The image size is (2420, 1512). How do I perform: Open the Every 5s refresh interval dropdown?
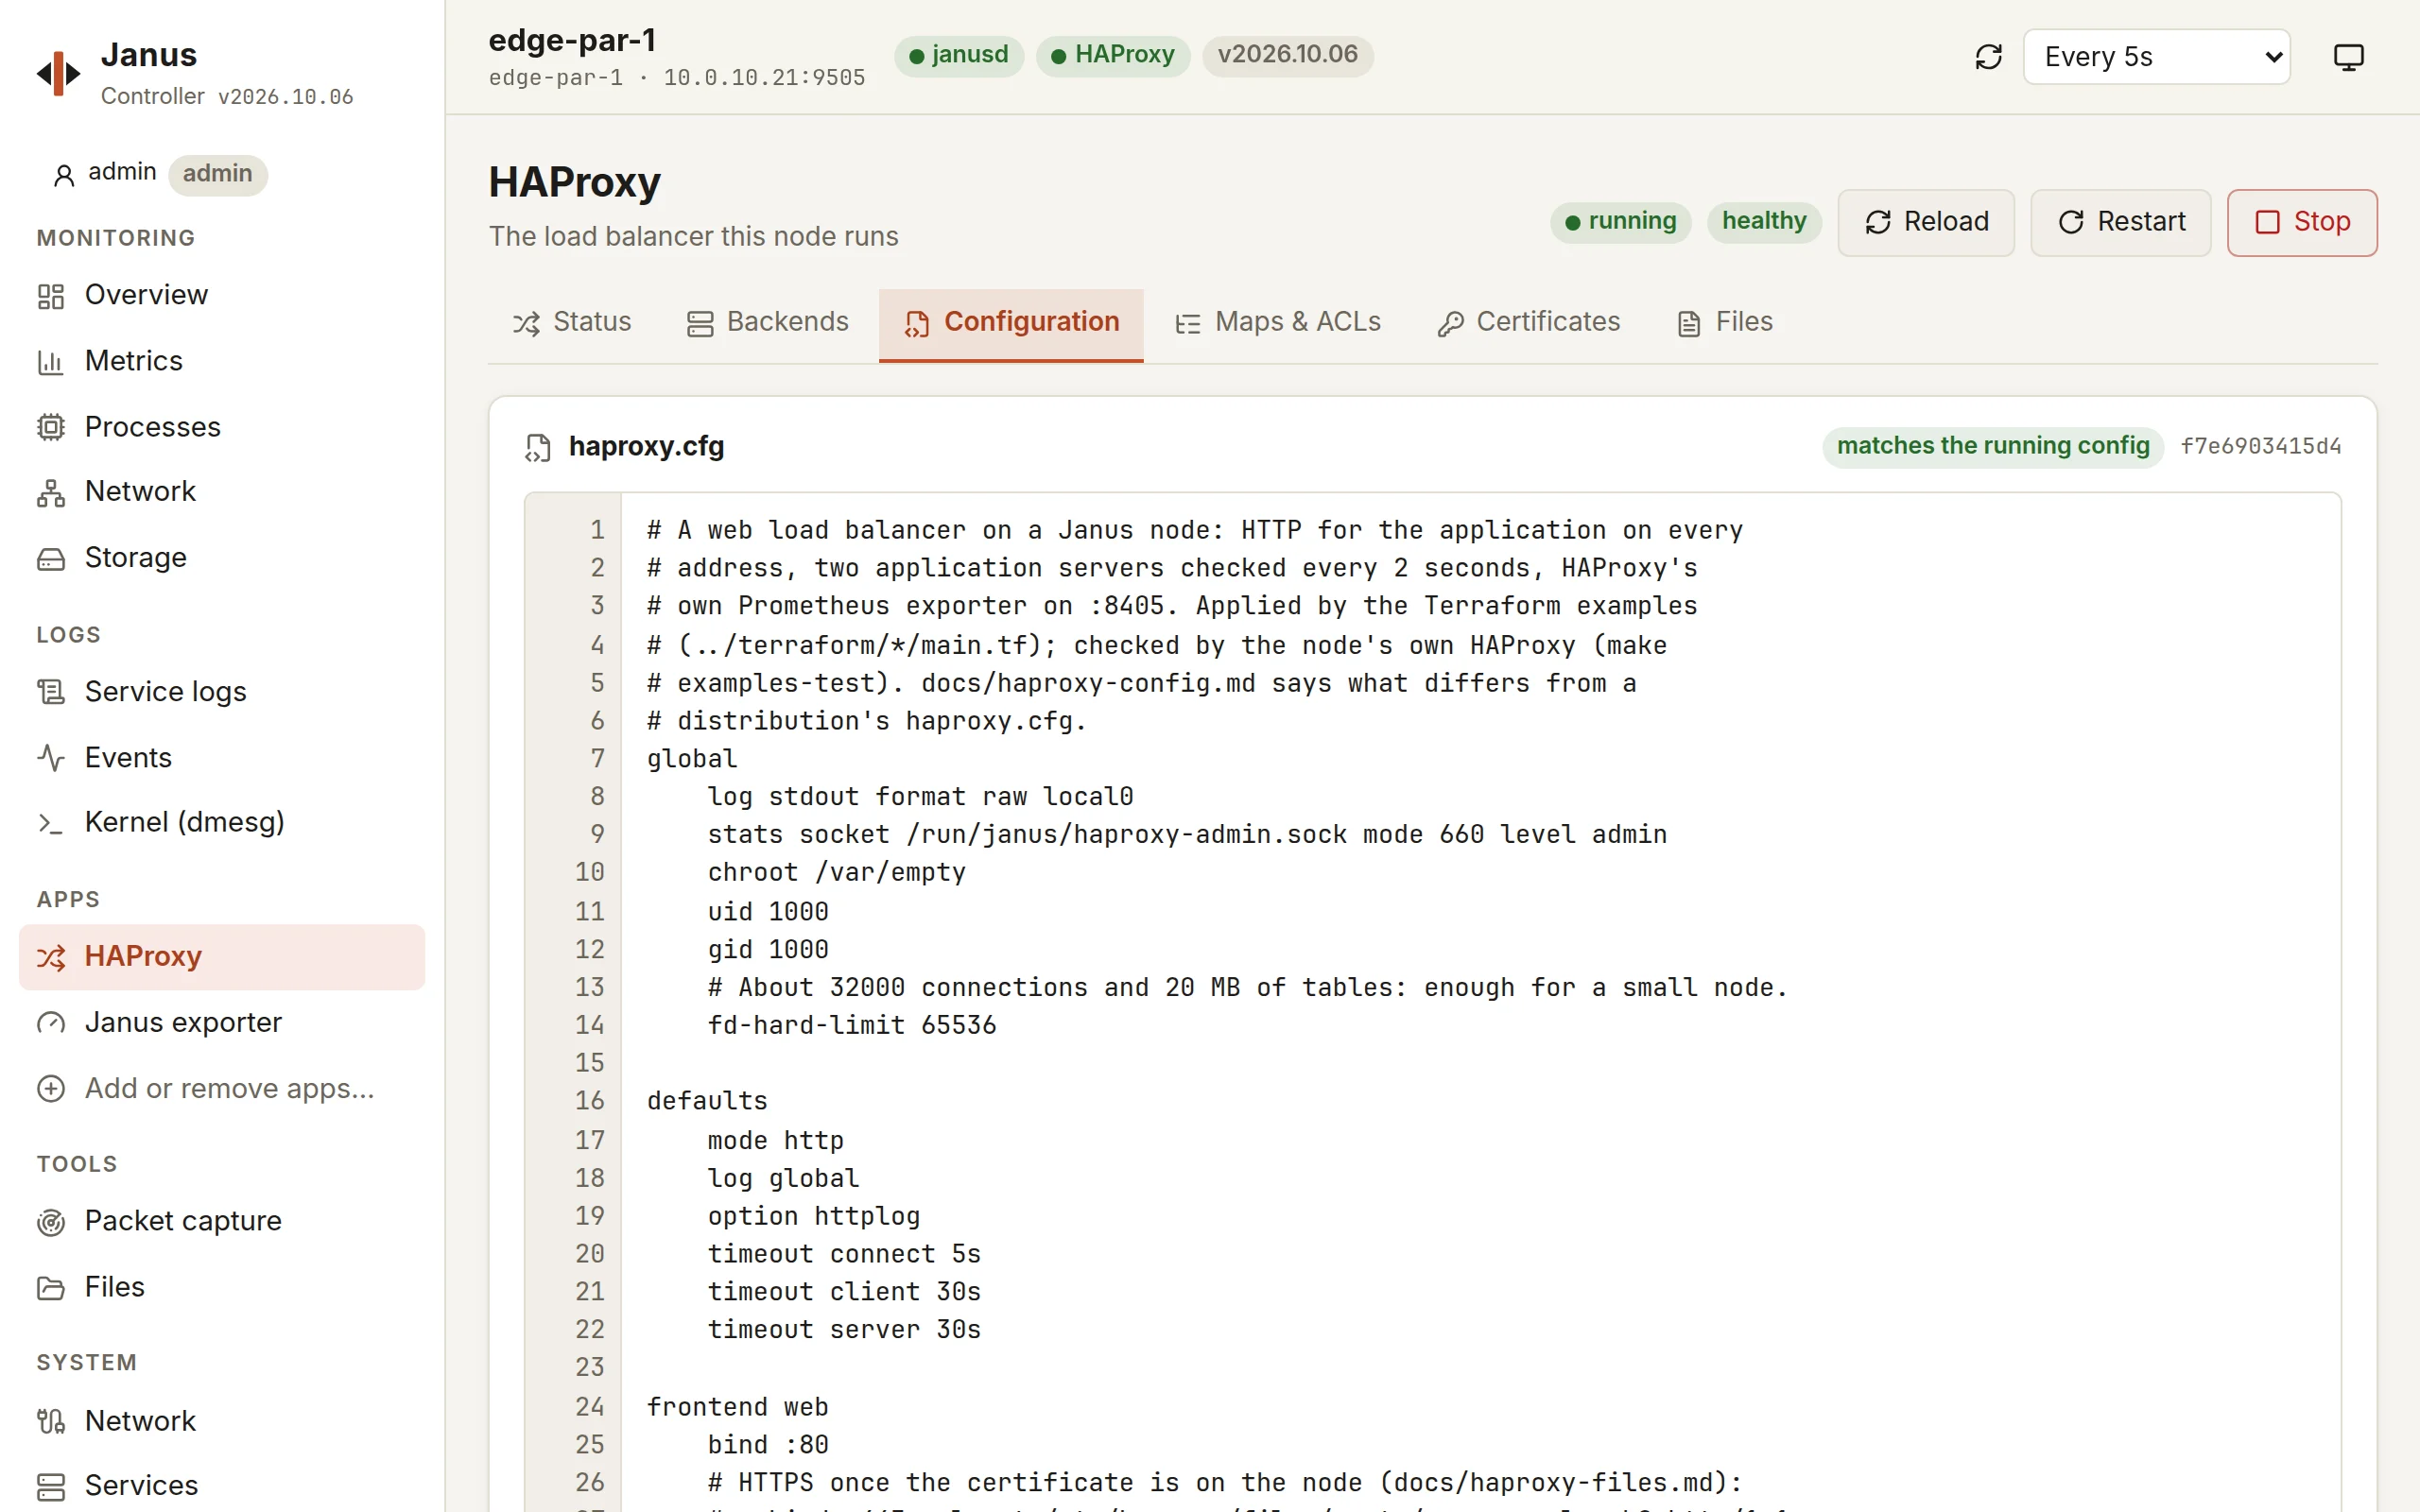pos(2156,57)
